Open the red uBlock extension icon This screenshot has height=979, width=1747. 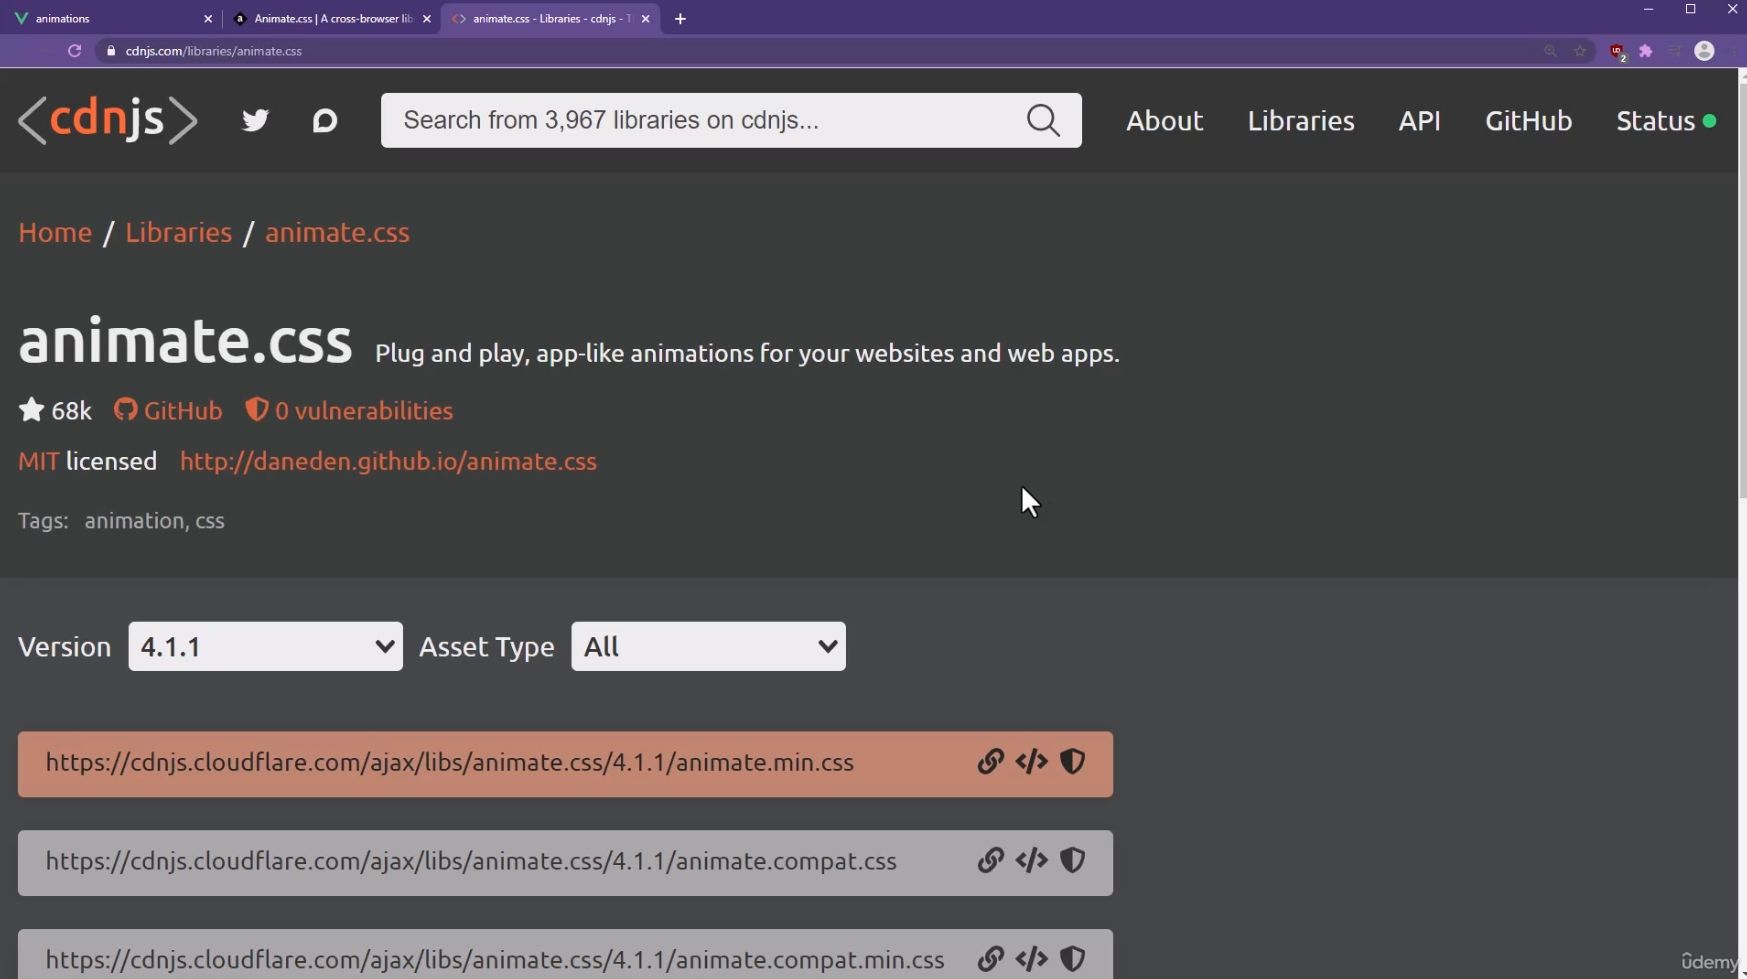pyautogui.click(x=1617, y=52)
